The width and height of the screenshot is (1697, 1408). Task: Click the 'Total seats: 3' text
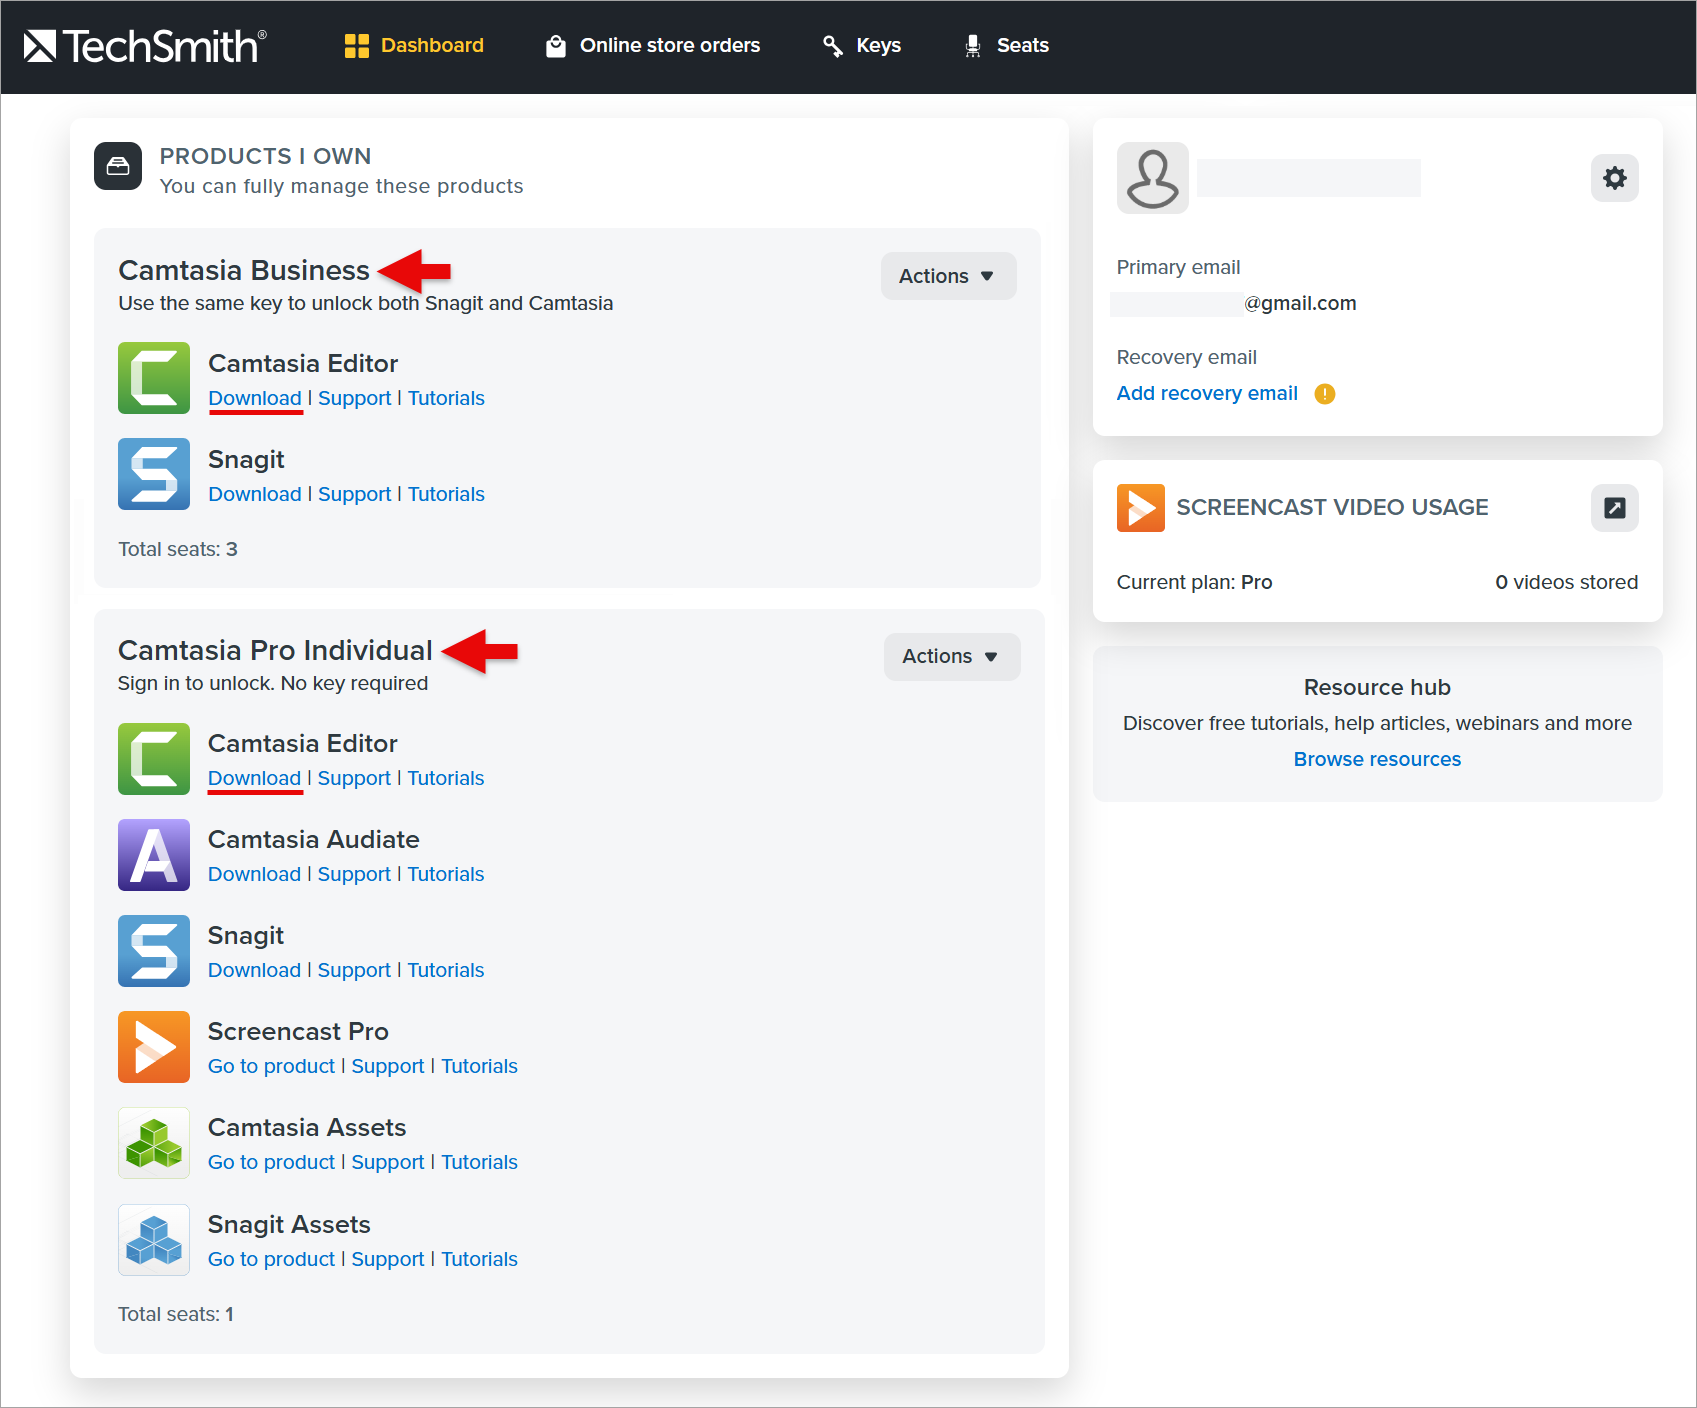pyautogui.click(x=178, y=550)
